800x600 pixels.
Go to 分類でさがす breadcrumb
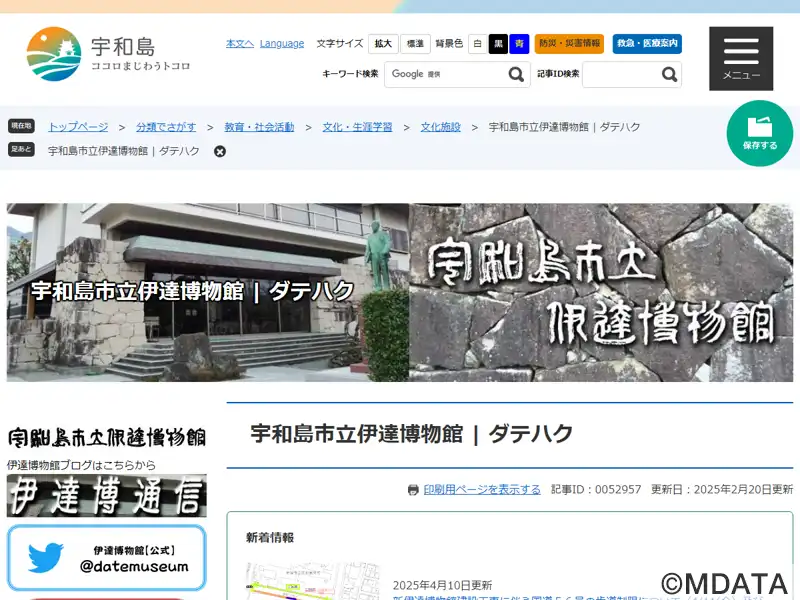pos(166,127)
